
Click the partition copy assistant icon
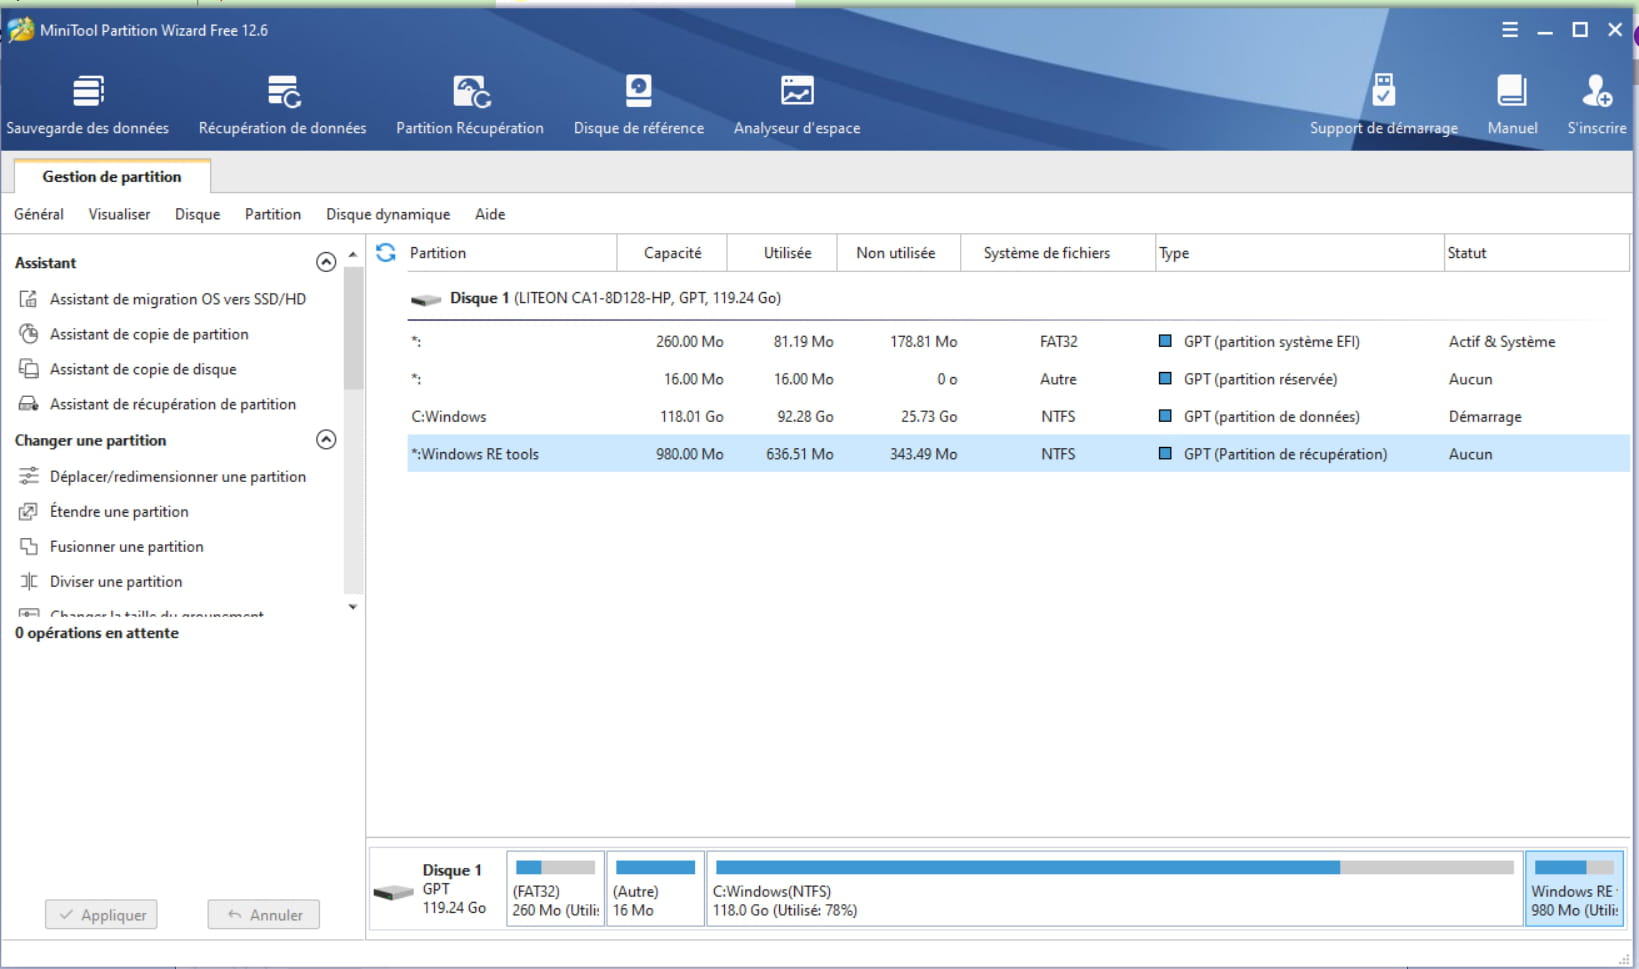29,334
